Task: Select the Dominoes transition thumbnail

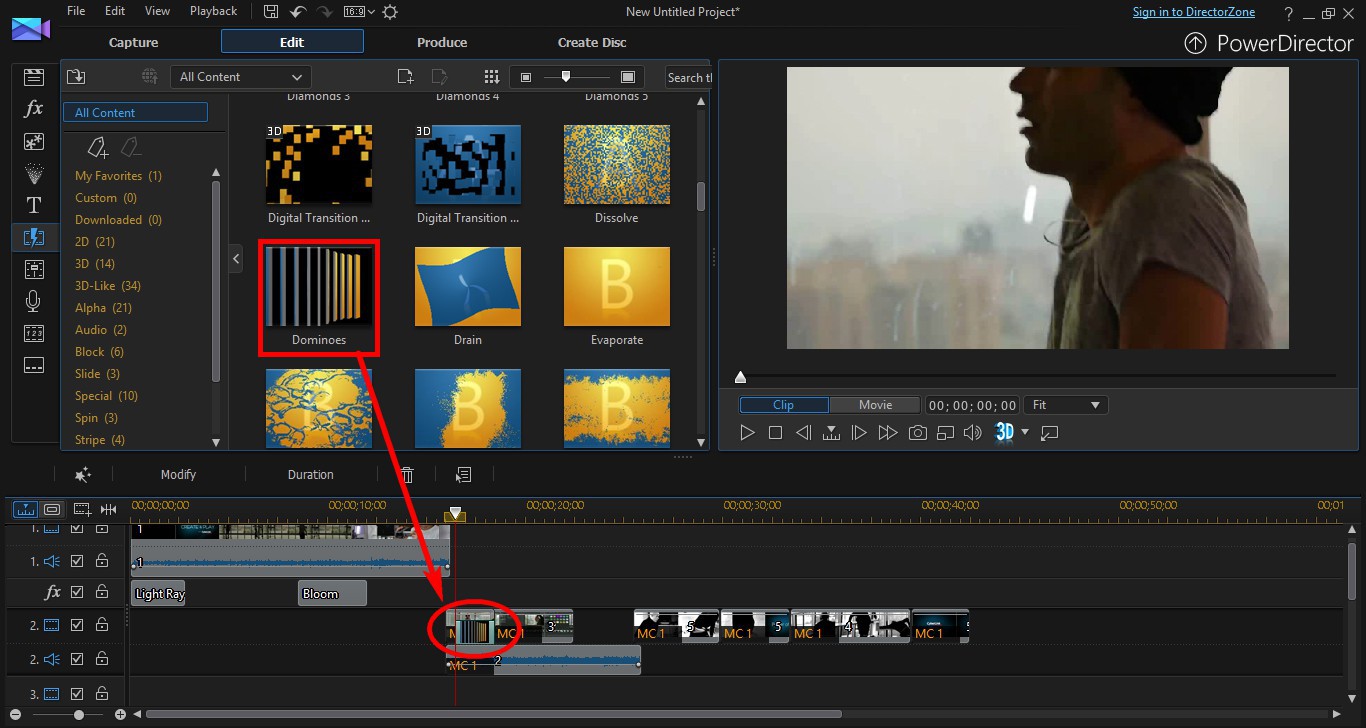Action: pyautogui.click(x=319, y=287)
